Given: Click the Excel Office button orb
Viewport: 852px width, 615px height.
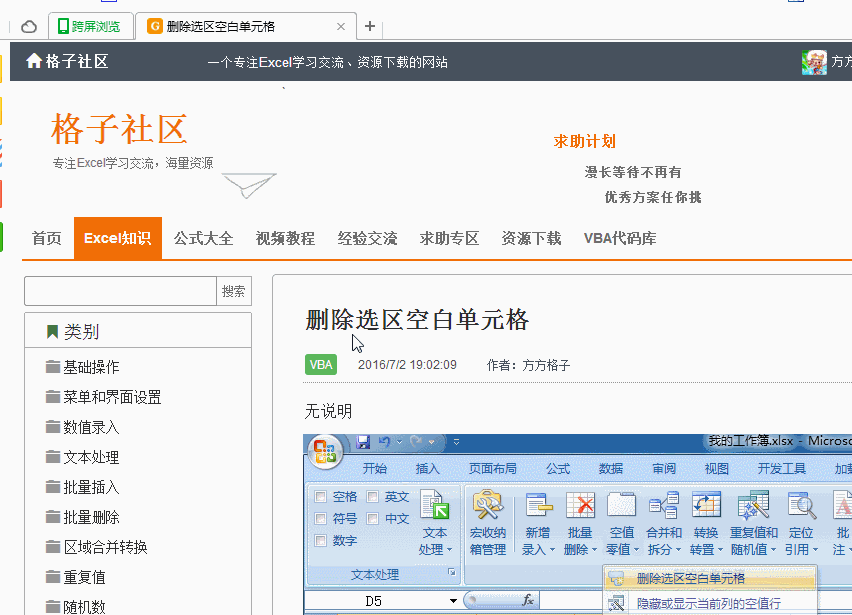Looking at the screenshot, I should point(326,453).
